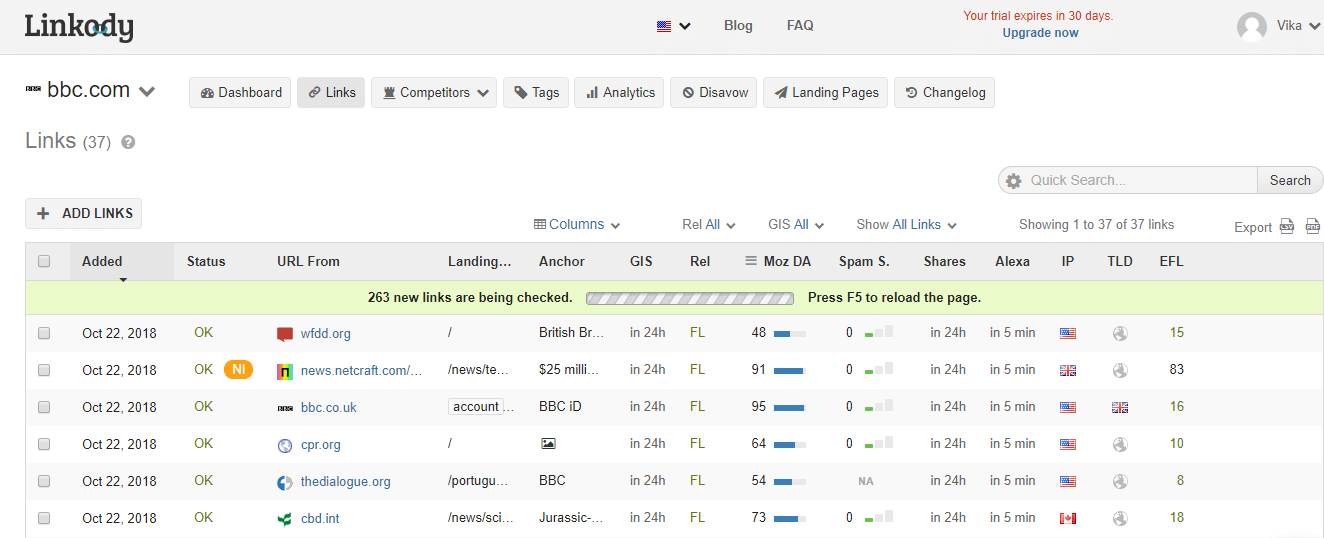Image resolution: width=1324 pixels, height=538 pixels.
Task: Expand the Show All Links filter
Action: 906,224
